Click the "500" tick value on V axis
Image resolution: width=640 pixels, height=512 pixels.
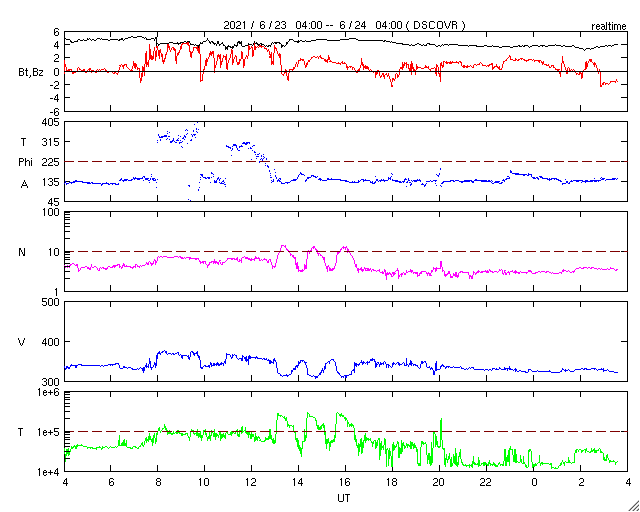point(51,303)
